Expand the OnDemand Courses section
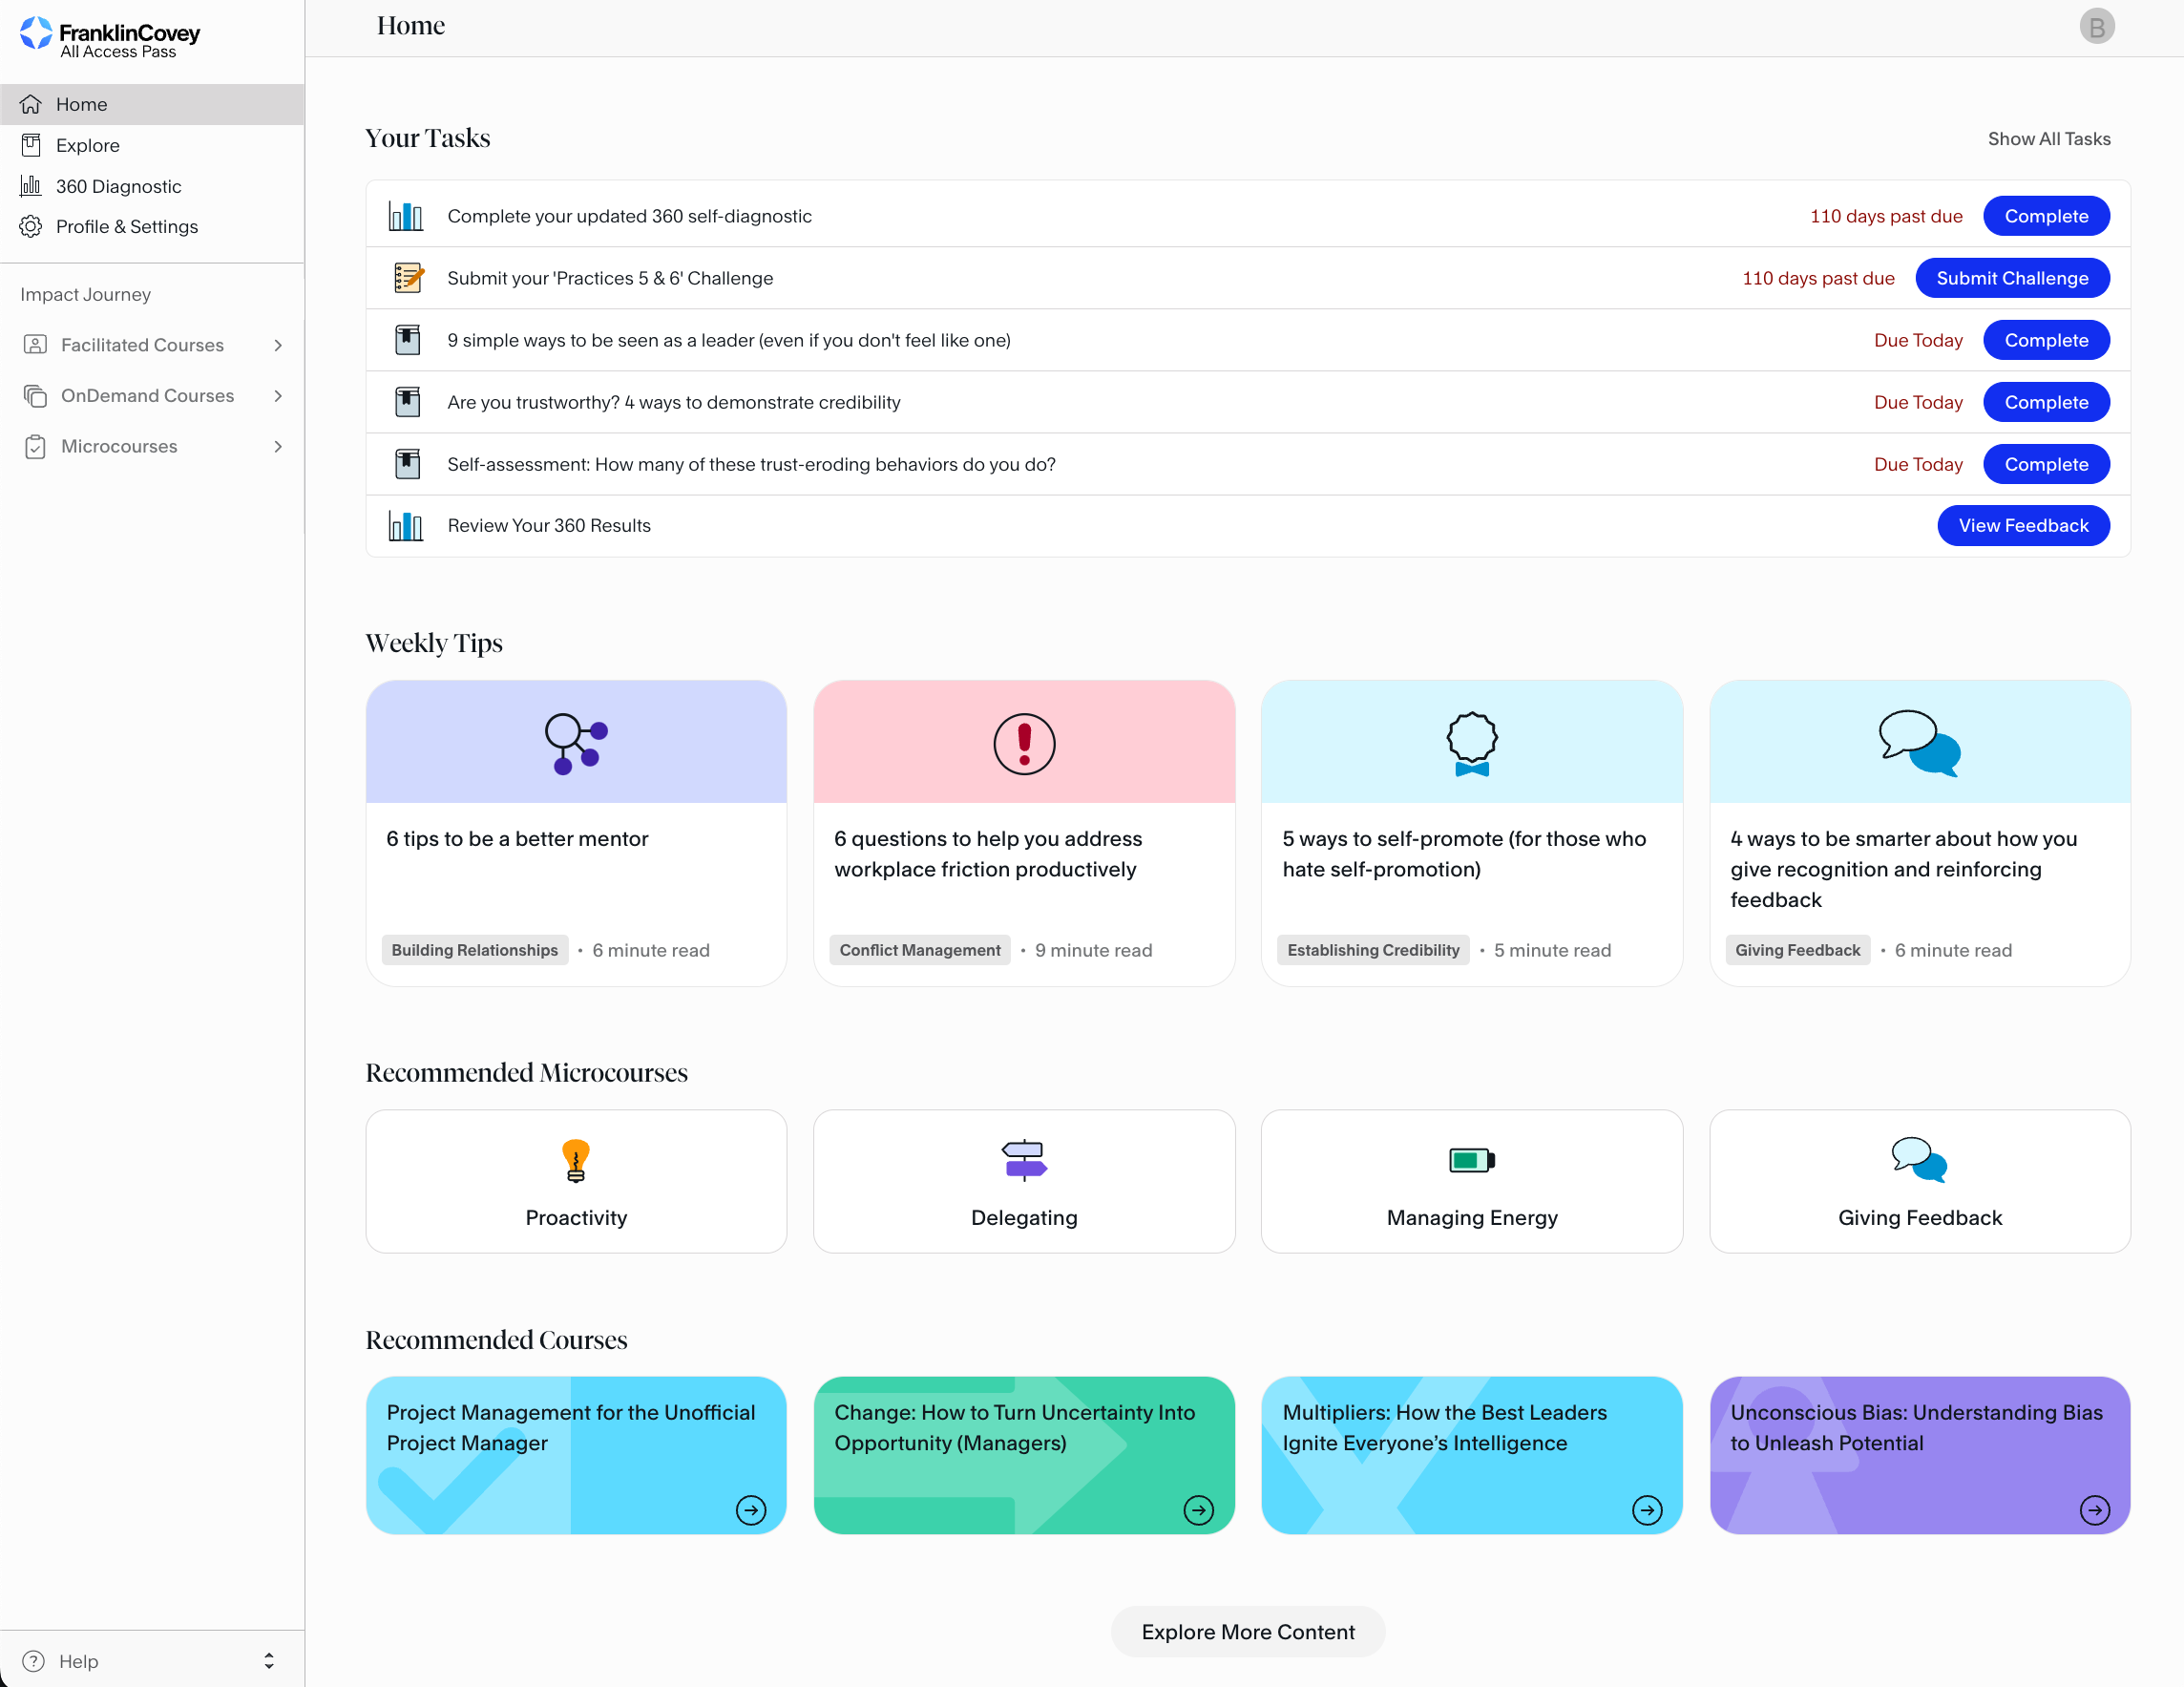Screen dimensions: 2184x1687 pyautogui.click(x=278, y=396)
